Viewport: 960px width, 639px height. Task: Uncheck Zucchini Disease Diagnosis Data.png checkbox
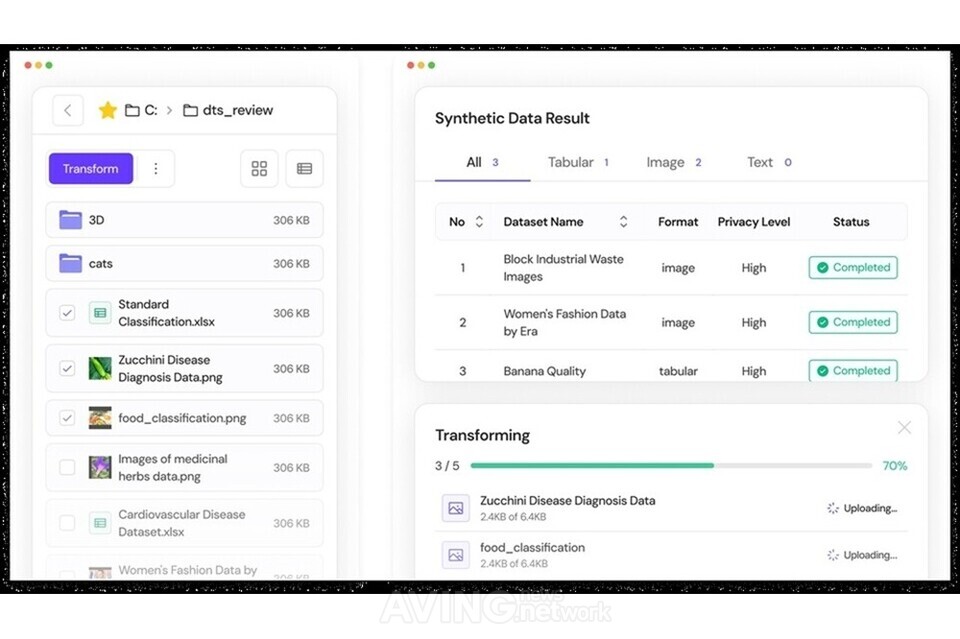point(67,368)
